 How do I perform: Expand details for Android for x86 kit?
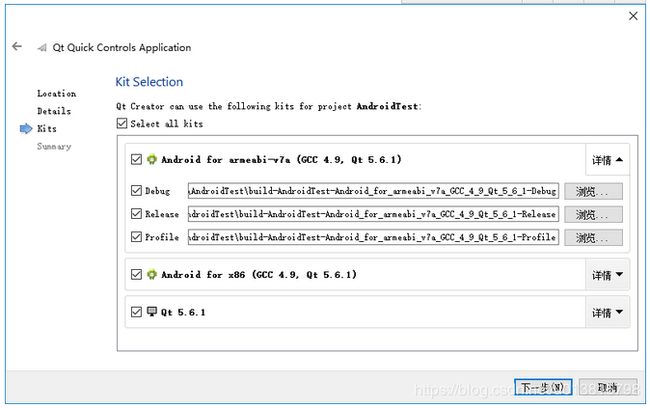(x=607, y=274)
